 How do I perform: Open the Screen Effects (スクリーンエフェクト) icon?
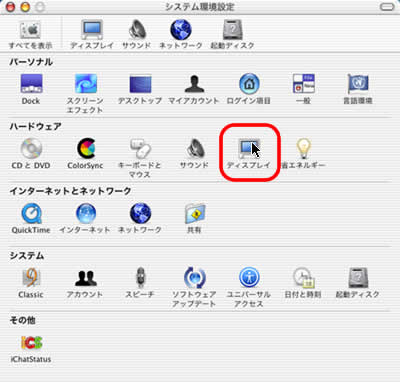[x=86, y=83]
